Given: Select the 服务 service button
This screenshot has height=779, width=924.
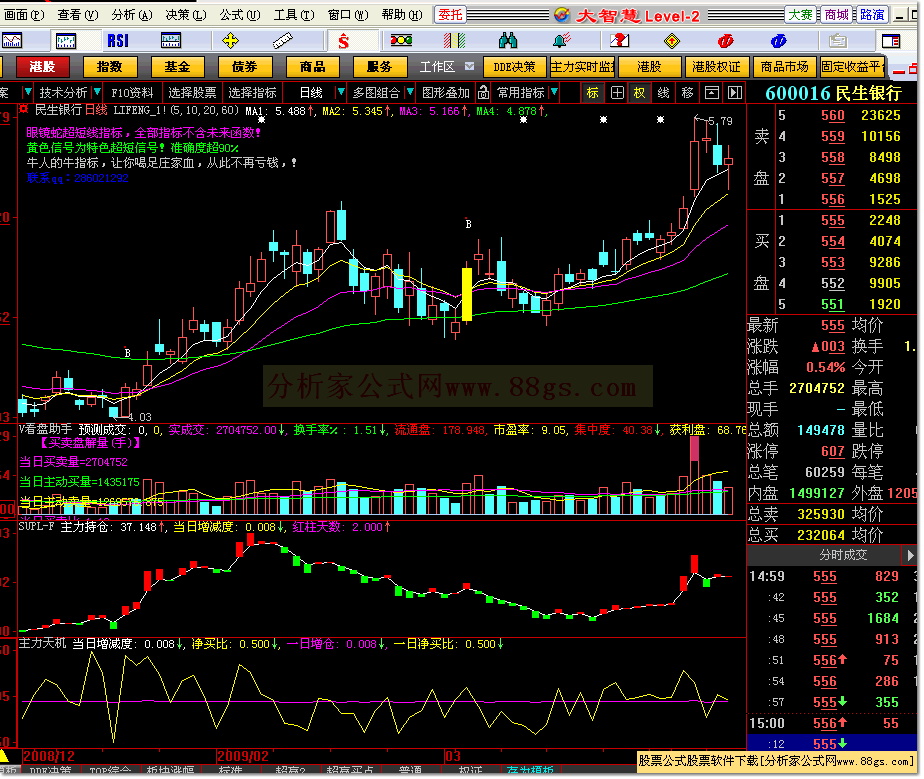Looking at the screenshot, I should (380, 67).
